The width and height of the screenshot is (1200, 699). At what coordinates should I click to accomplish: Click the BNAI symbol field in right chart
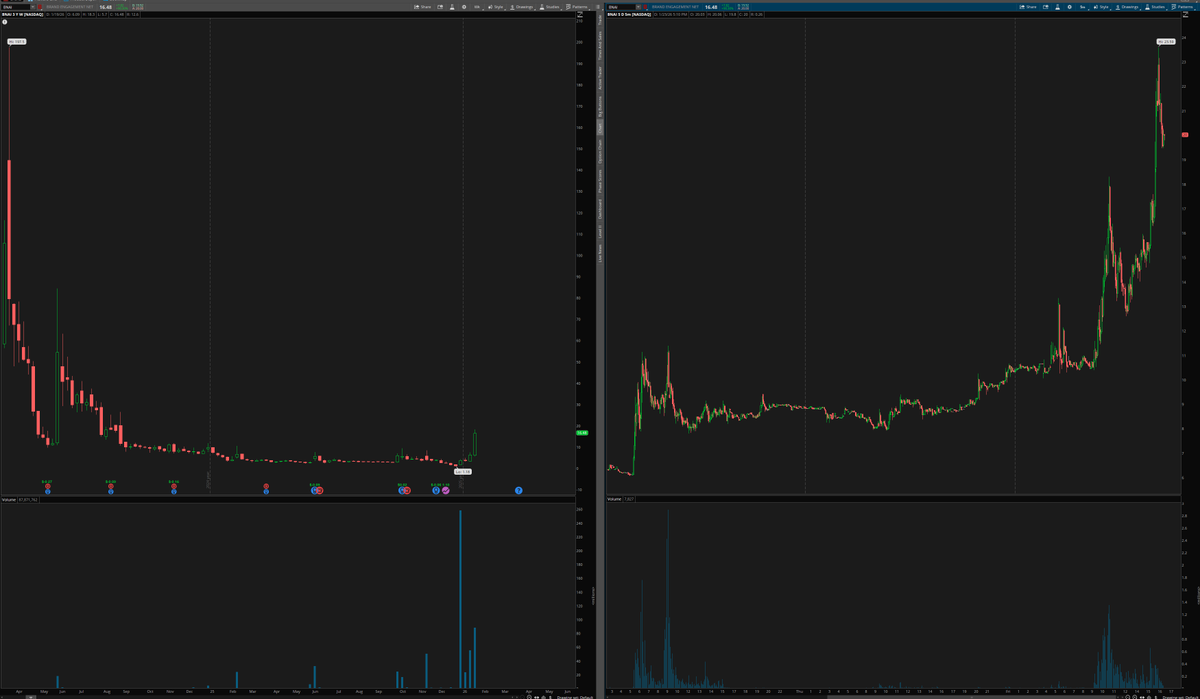pyautogui.click(x=621, y=7)
